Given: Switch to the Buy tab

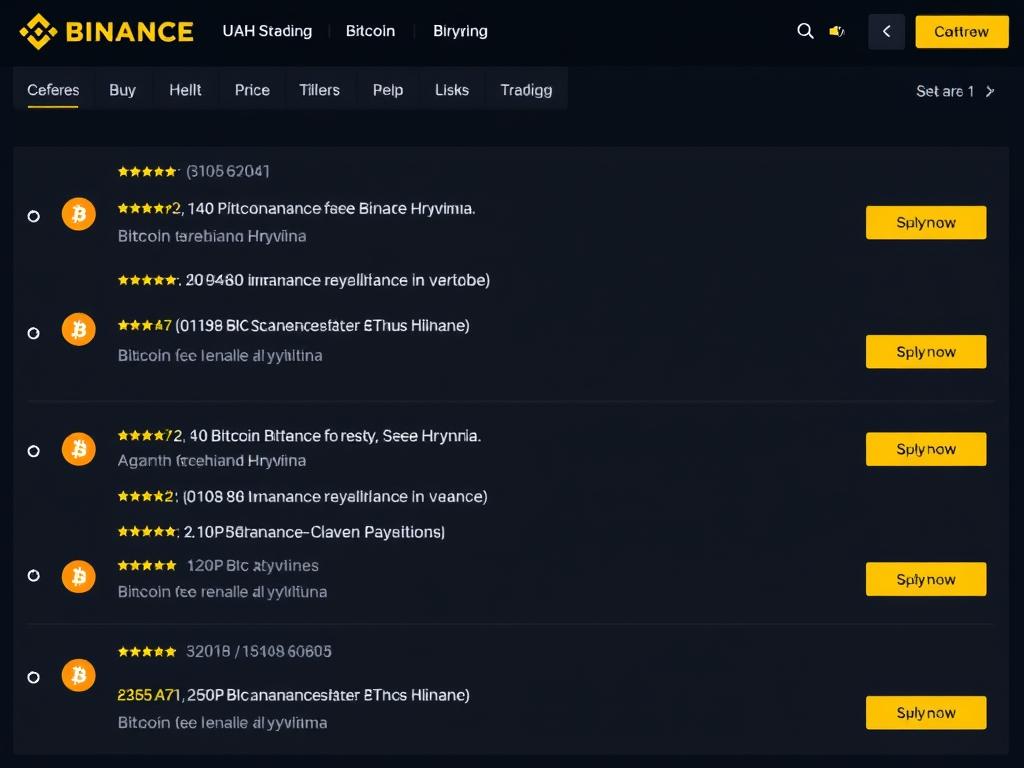Looking at the screenshot, I should click(122, 90).
